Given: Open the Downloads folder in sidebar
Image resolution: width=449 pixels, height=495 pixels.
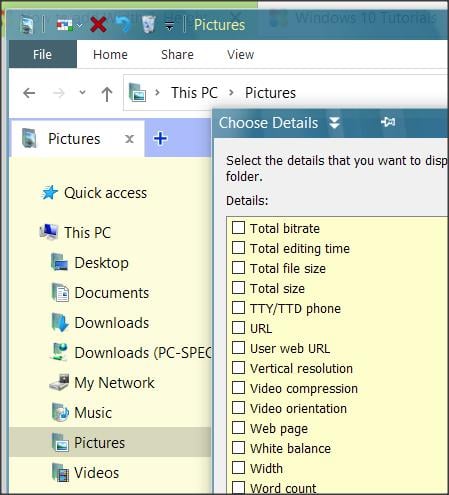Looking at the screenshot, I should 112,323.
